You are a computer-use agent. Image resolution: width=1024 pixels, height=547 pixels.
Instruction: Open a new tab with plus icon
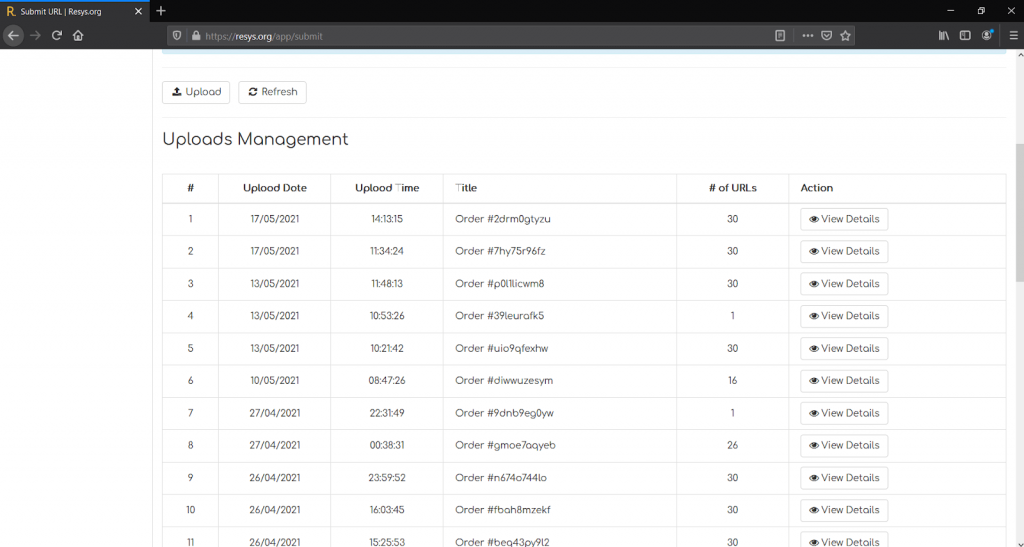161,11
